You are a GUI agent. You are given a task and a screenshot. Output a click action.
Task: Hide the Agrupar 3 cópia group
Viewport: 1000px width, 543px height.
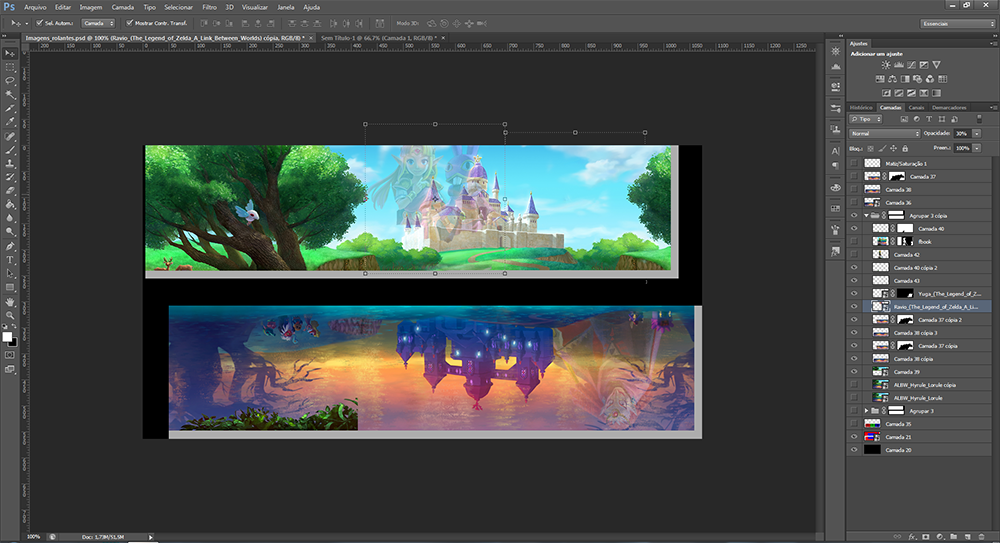coord(854,216)
